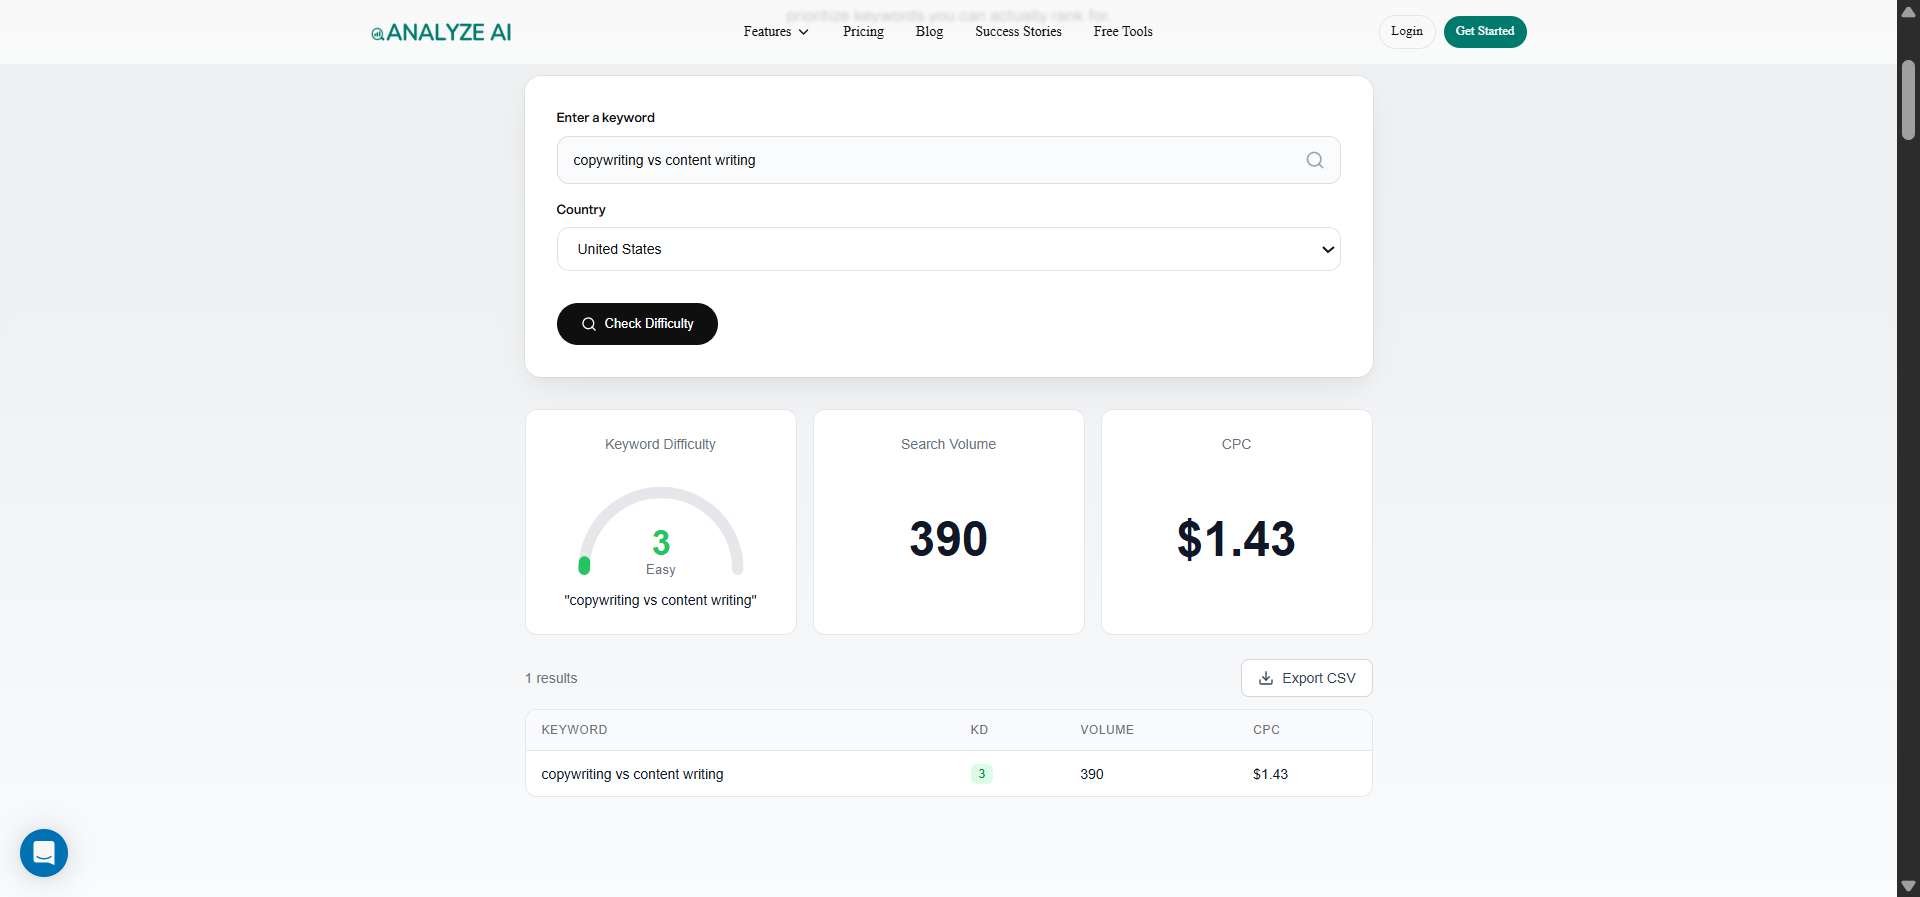
Task: Click into the Enter a keyword field
Action: [x=930, y=160]
